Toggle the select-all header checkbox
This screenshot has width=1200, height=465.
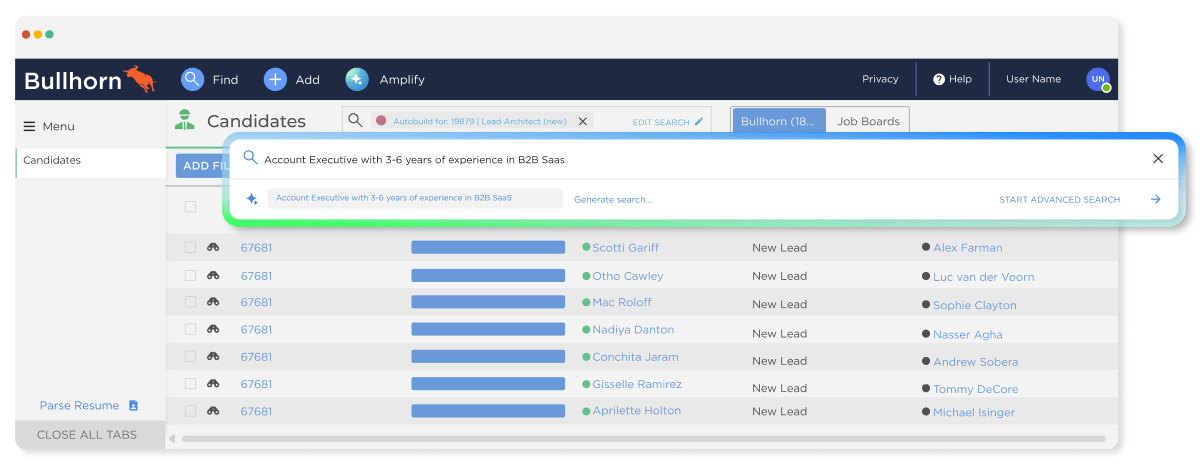click(x=190, y=207)
